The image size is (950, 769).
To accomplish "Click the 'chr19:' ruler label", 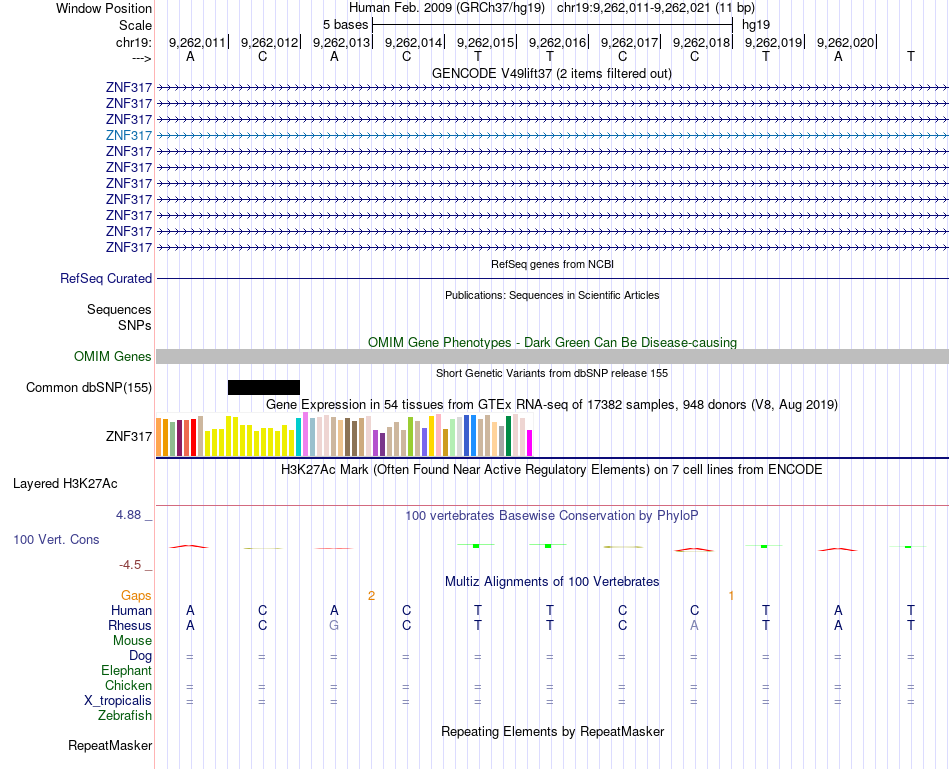I will click(x=133, y=42).
